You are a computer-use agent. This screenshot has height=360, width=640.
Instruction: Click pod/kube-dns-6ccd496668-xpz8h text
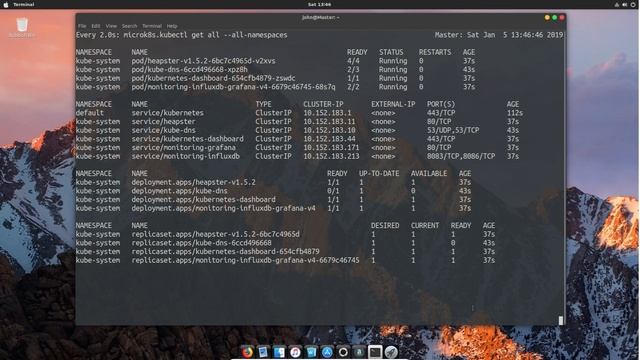tap(189, 70)
